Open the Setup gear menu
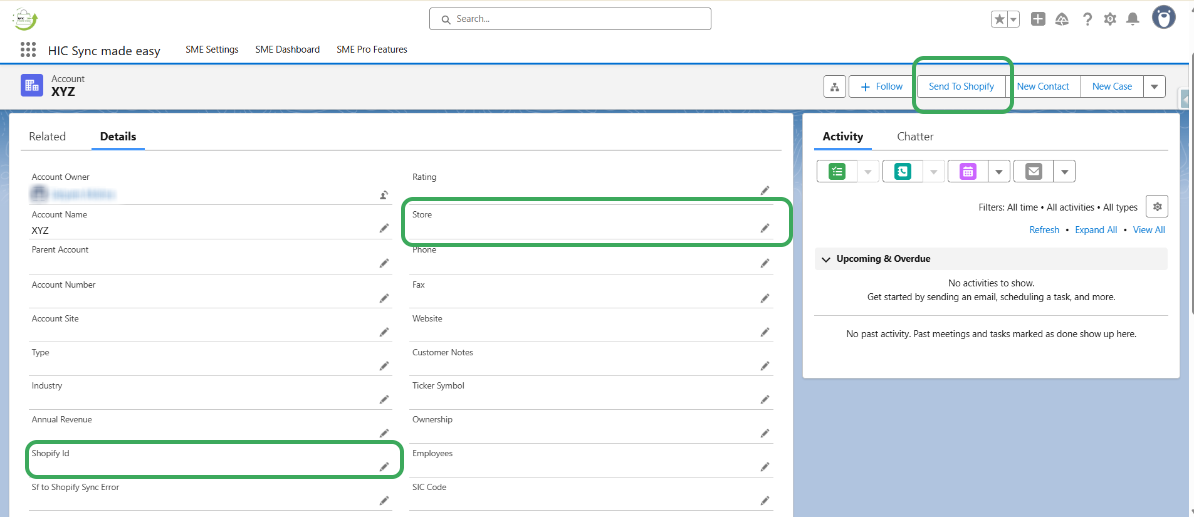This screenshot has width=1194, height=517. coord(1110,19)
